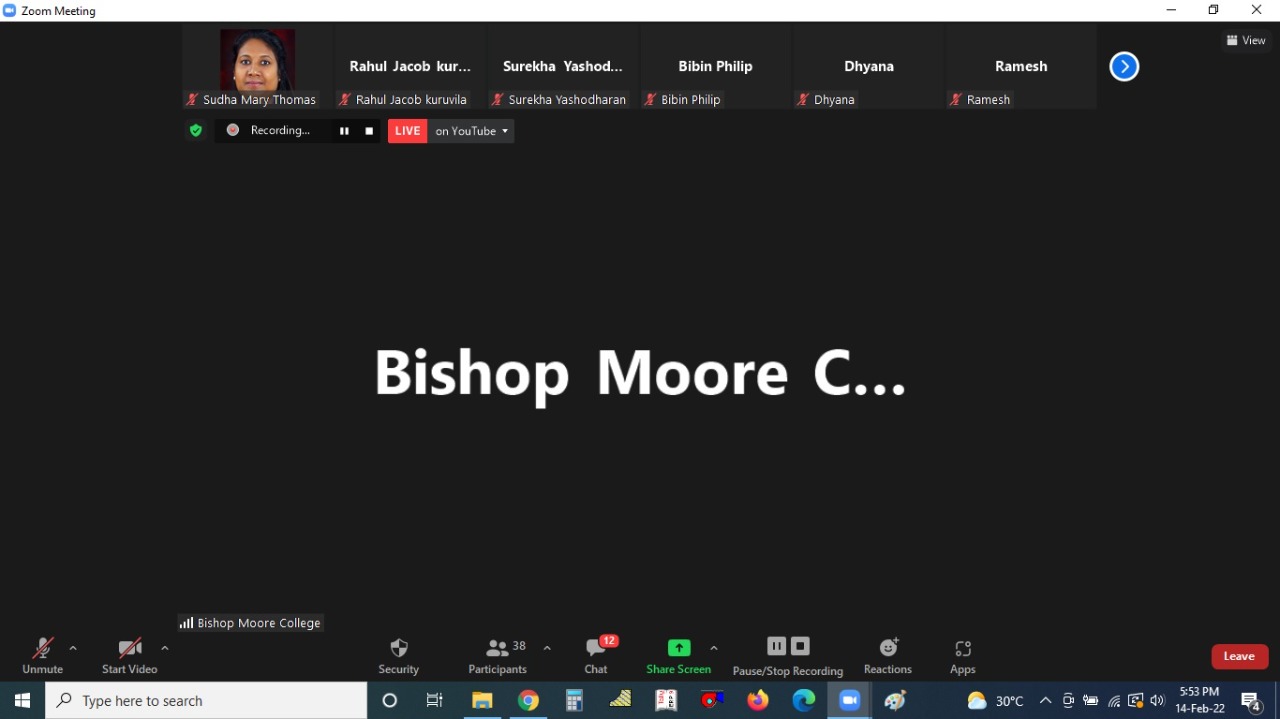Open the weather 30°C widget

point(996,701)
